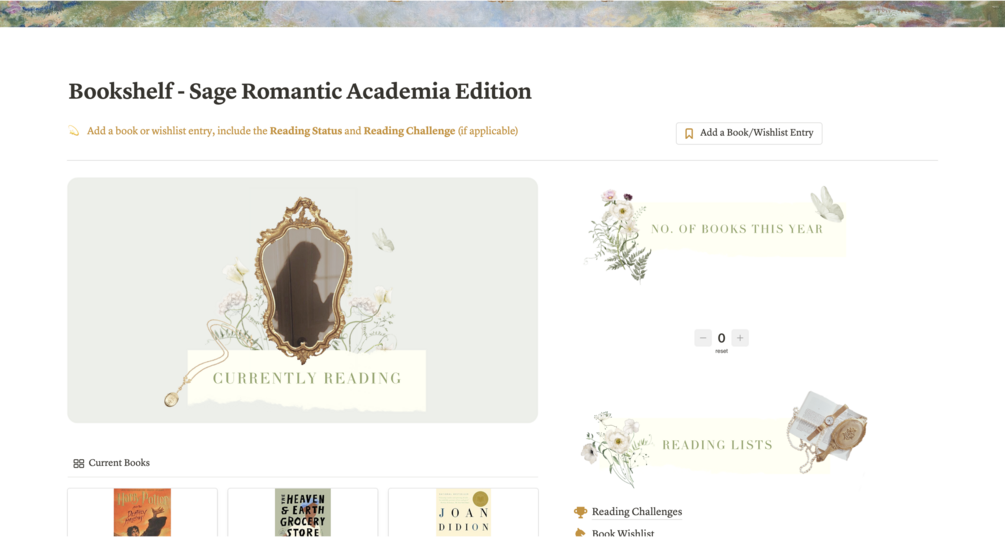Open the Current Books gallery view tab
The image size is (1005, 537).
click(118, 463)
